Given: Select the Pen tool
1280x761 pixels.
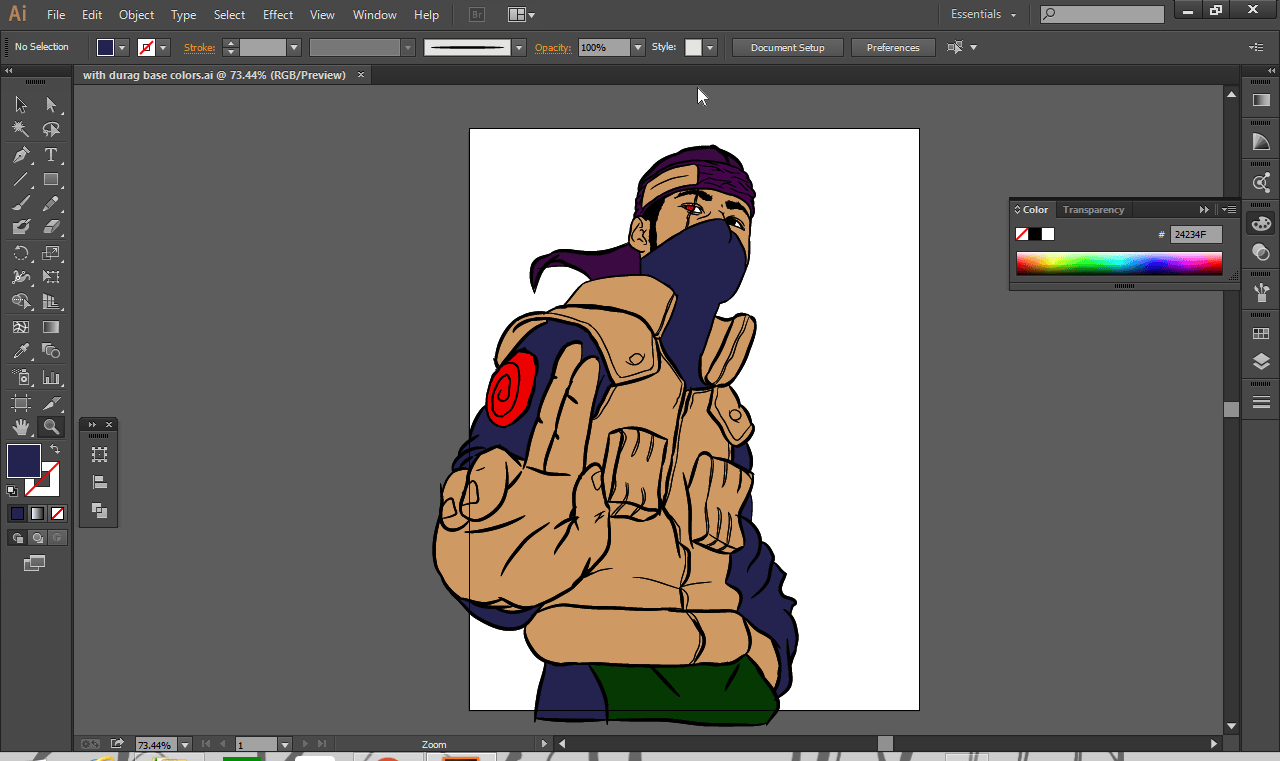Looking at the screenshot, I should [20, 155].
